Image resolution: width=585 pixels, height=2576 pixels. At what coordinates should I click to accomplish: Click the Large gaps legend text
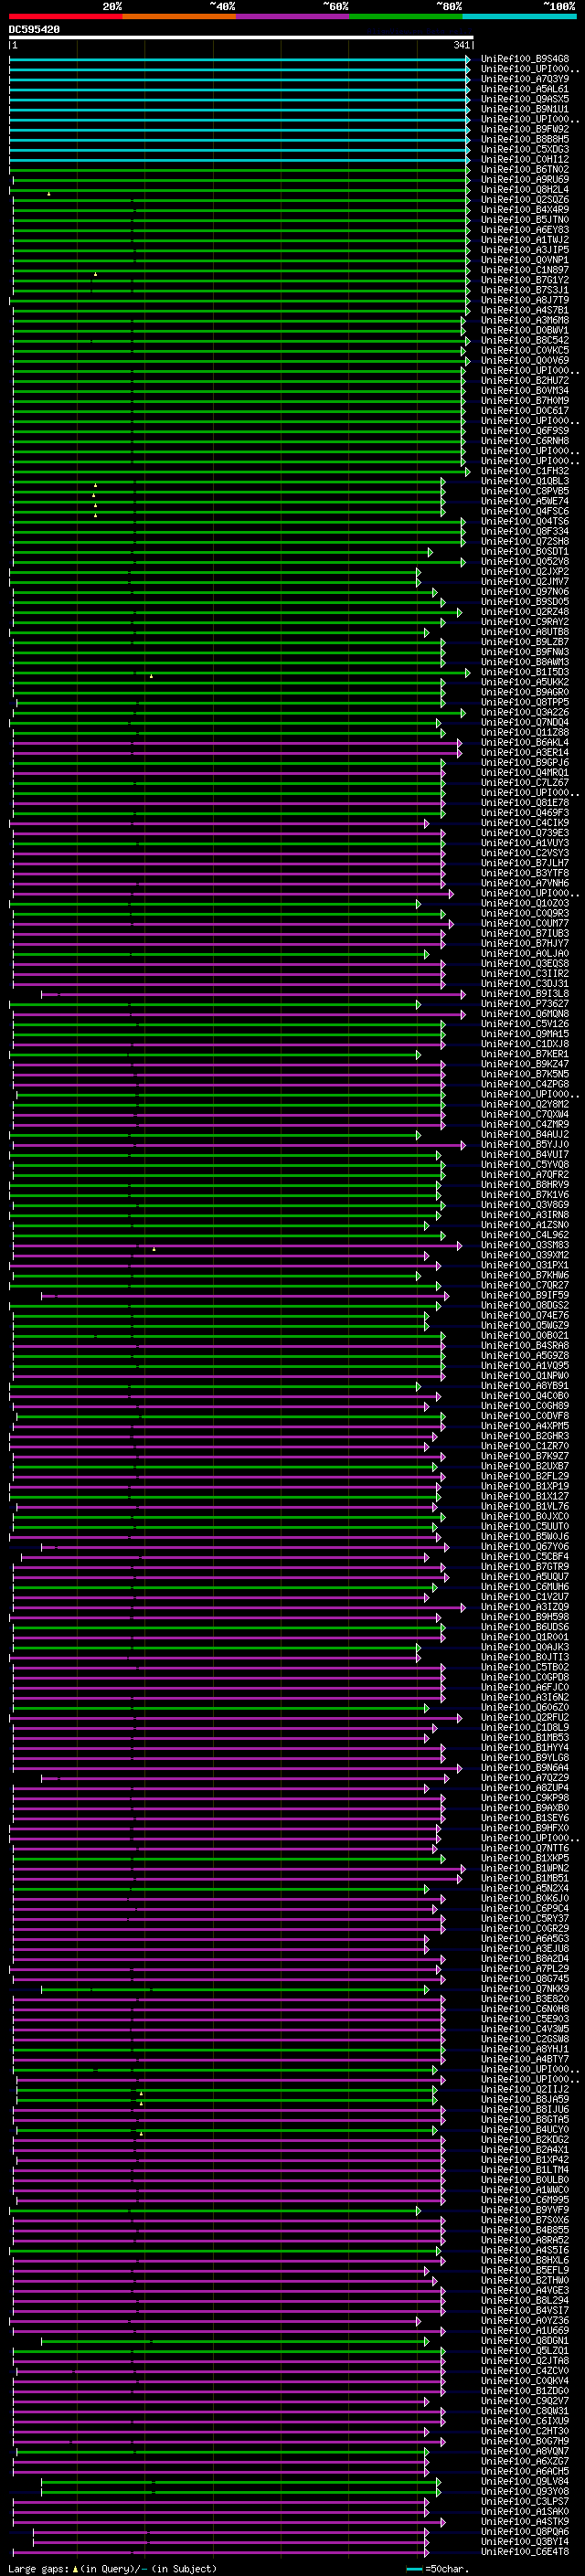point(112,2569)
